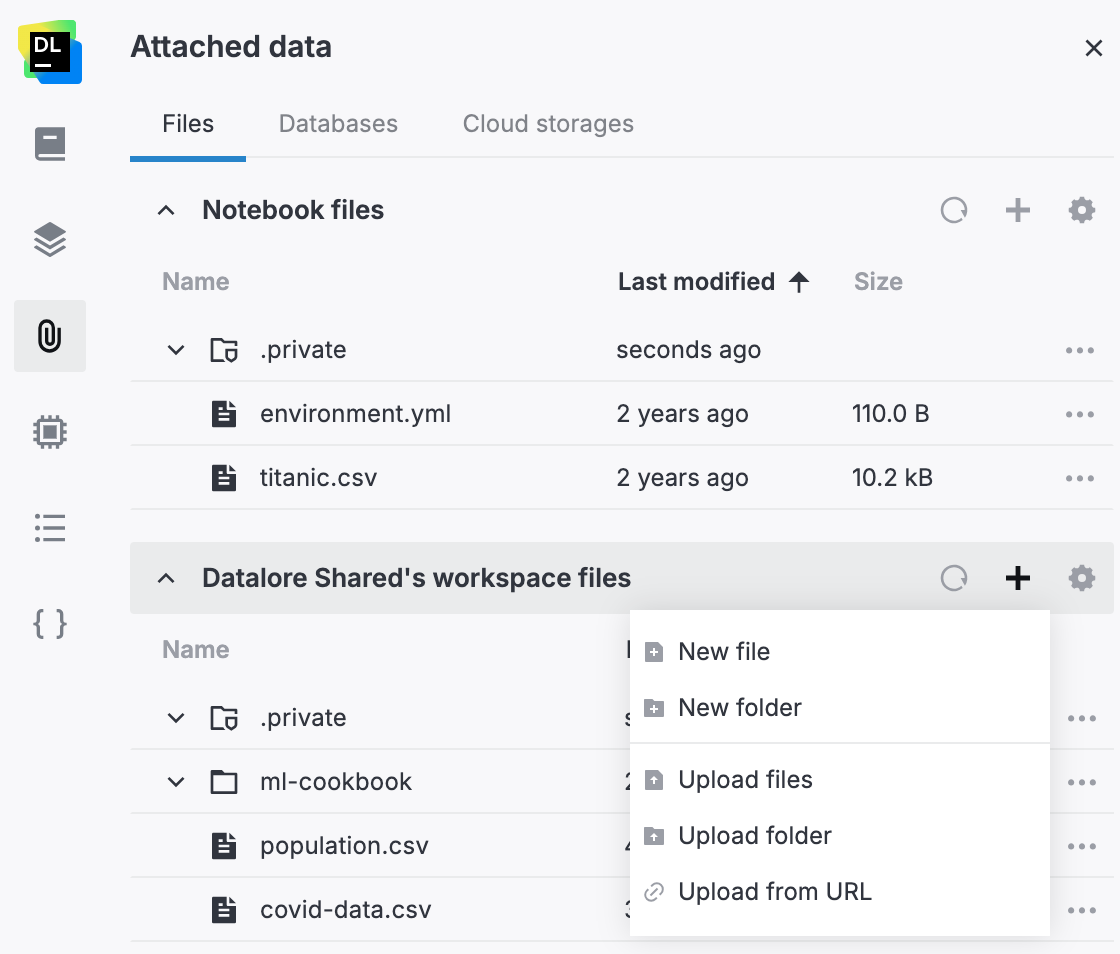The height and width of the screenshot is (954, 1120).
Task: Open the Cloud storages tab
Action: coord(547,123)
